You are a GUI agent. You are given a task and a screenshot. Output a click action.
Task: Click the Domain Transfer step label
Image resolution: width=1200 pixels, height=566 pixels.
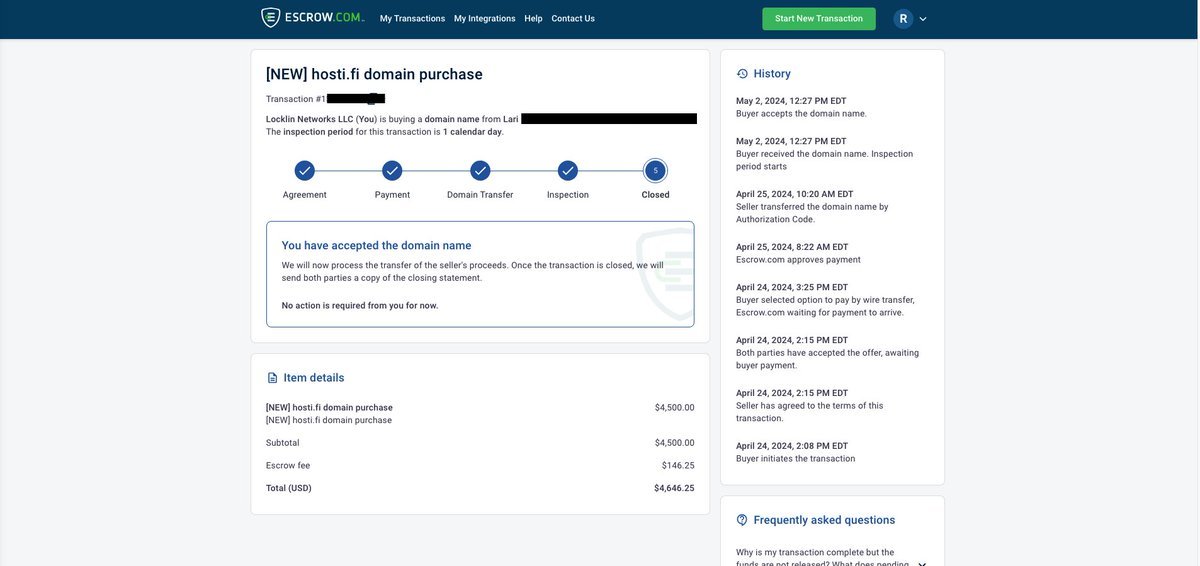(x=480, y=195)
